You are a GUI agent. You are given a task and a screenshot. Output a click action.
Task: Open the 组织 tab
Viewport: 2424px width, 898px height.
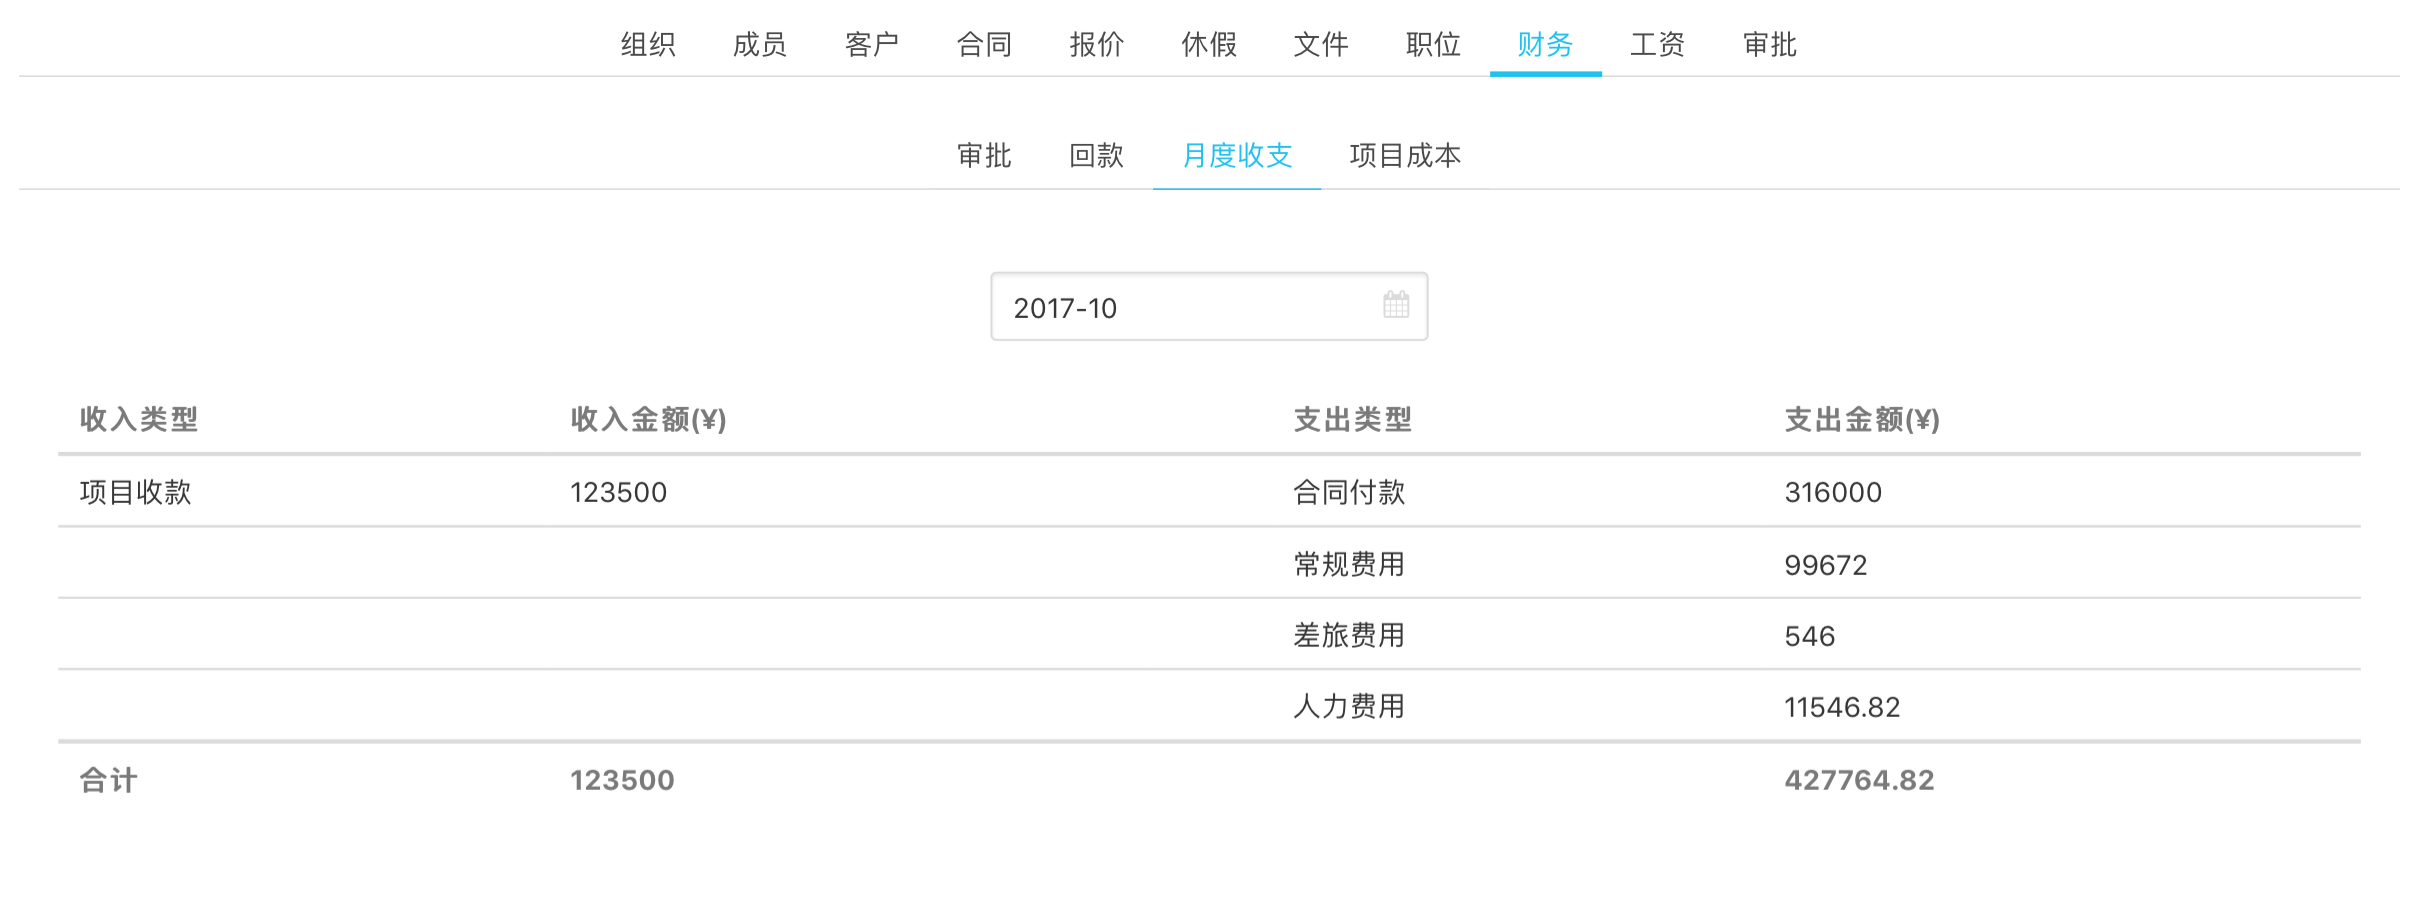[x=648, y=45]
